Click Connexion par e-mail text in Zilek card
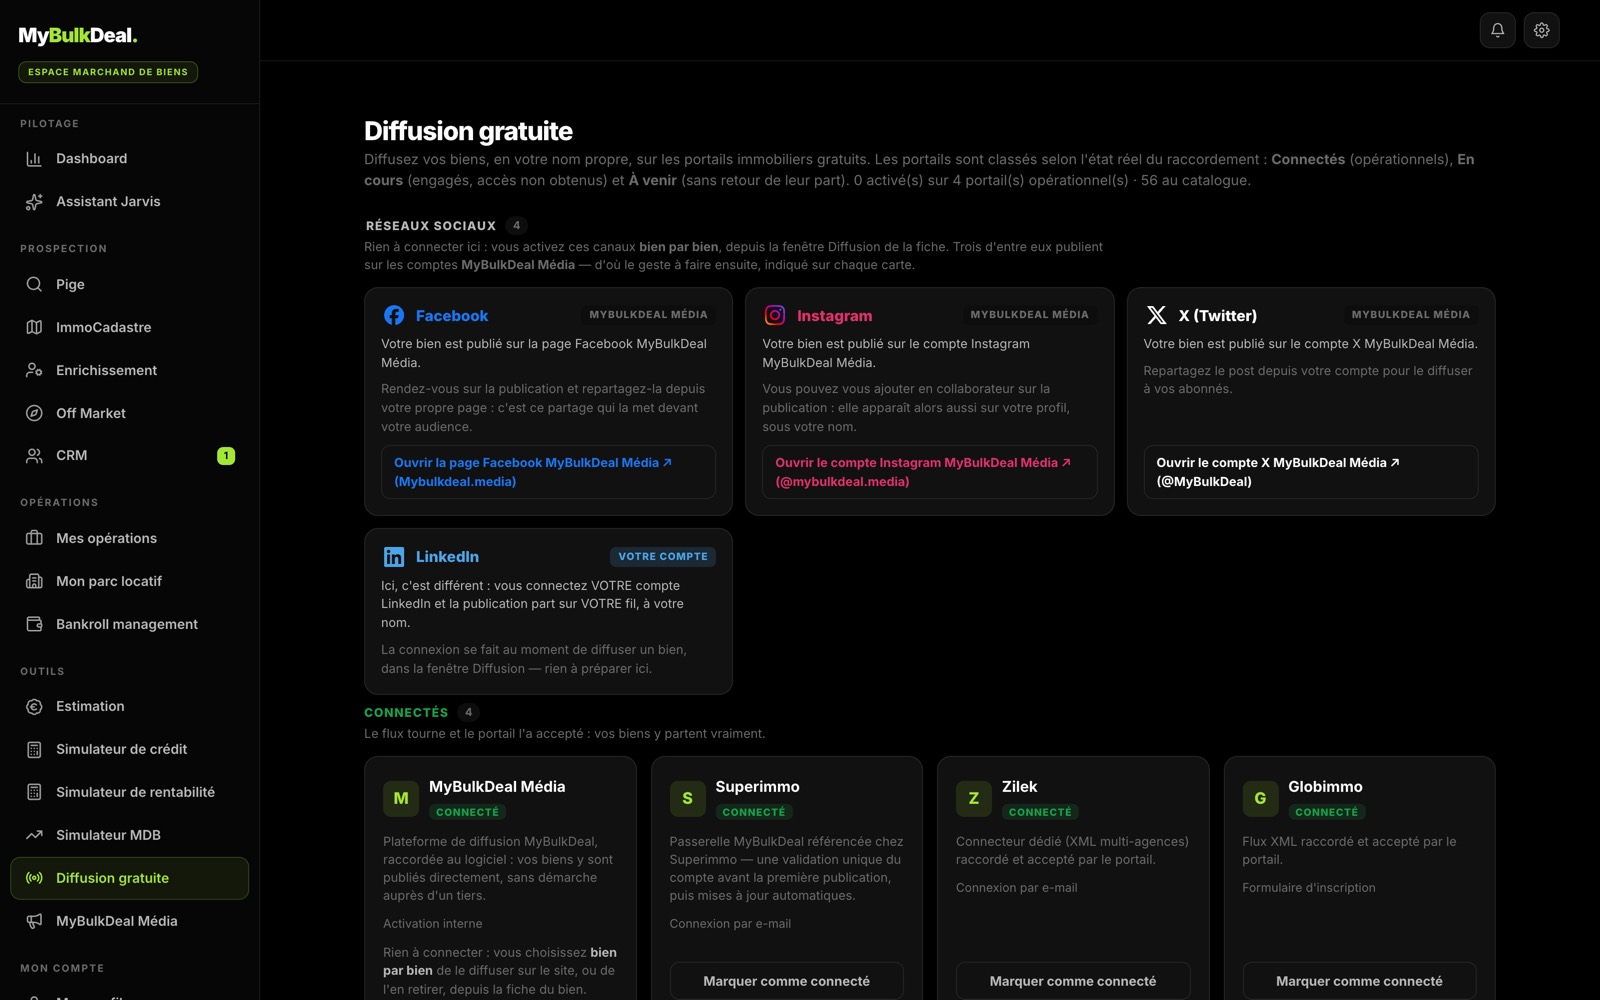1600x1000 pixels. pyautogui.click(x=1017, y=888)
